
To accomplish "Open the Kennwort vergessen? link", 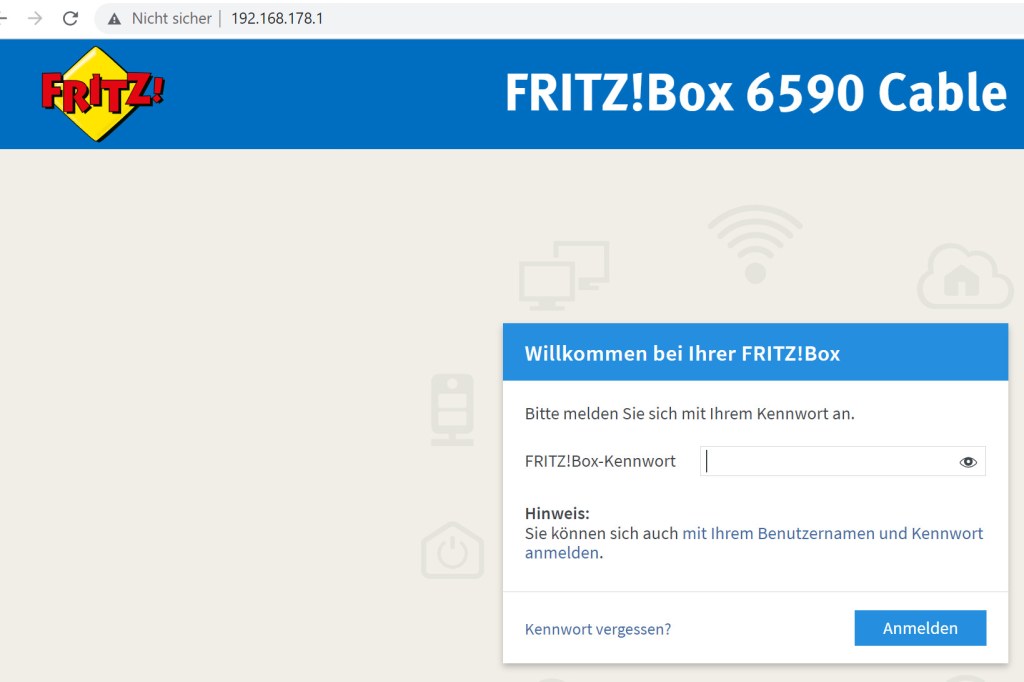I will [x=598, y=629].
